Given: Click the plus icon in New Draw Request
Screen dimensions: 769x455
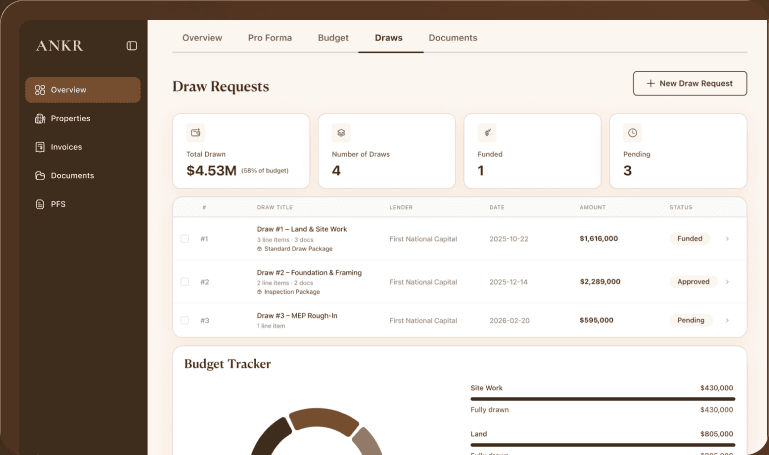Looking at the screenshot, I should (x=650, y=83).
